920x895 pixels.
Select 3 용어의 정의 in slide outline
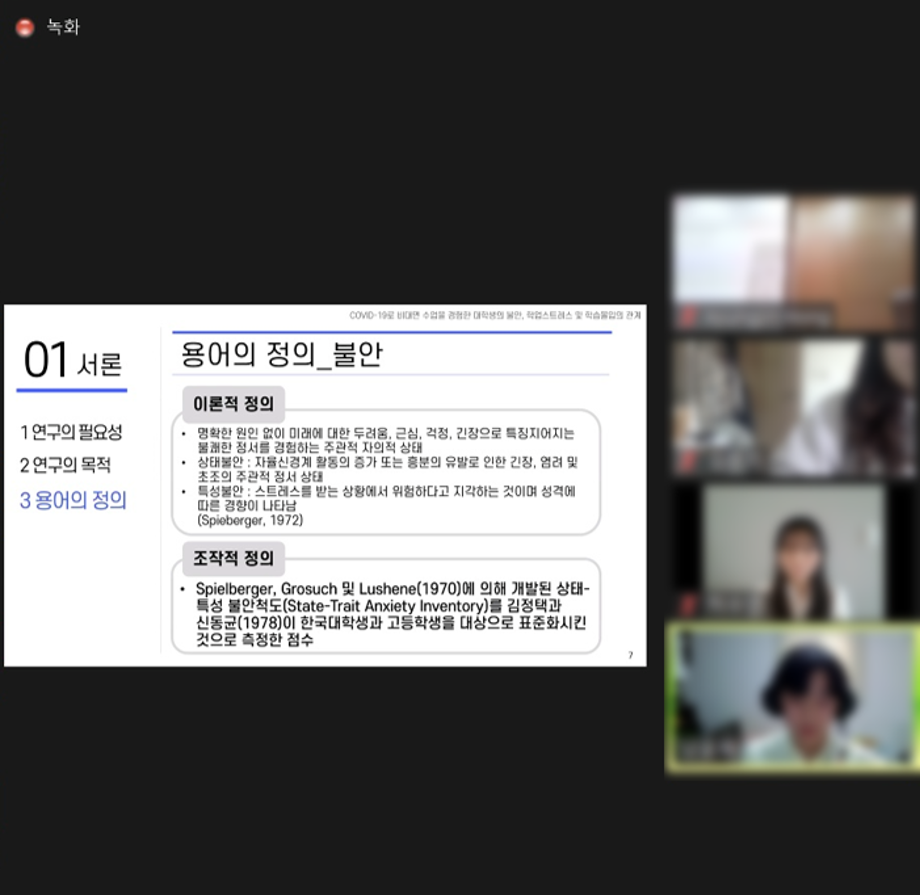[x=73, y=501]
